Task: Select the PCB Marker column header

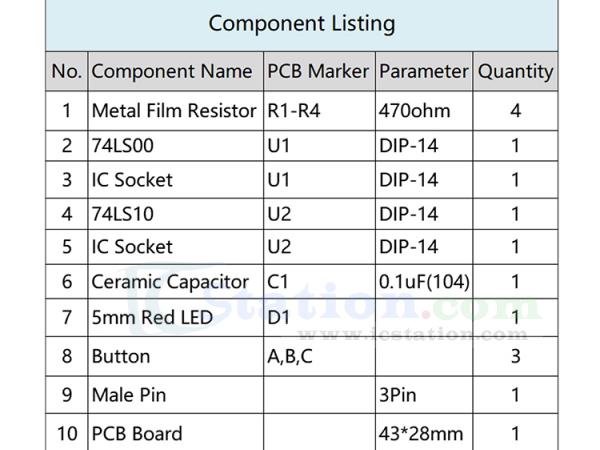Action: coord(319,71)
